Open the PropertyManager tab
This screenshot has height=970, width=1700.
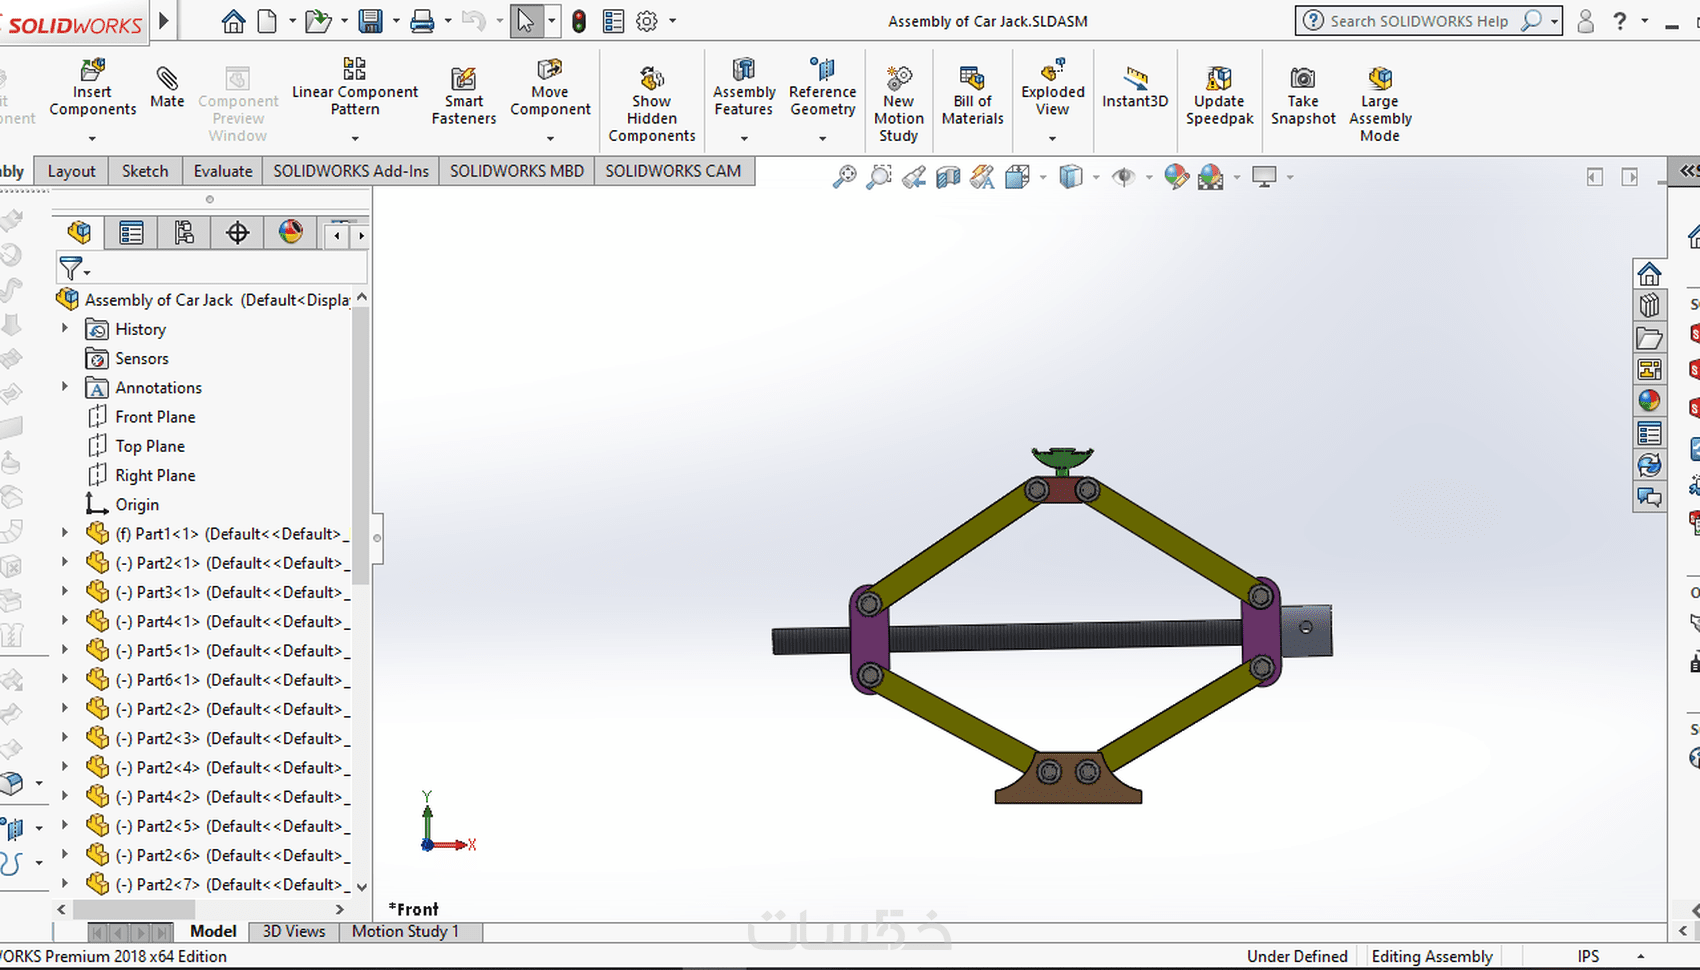(131, 233)
